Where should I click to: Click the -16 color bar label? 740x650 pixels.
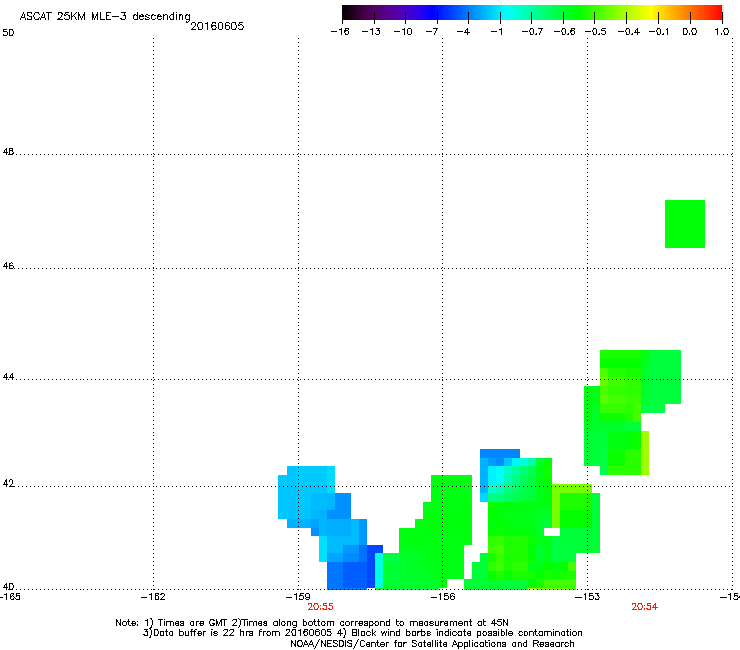click(340, 32)
